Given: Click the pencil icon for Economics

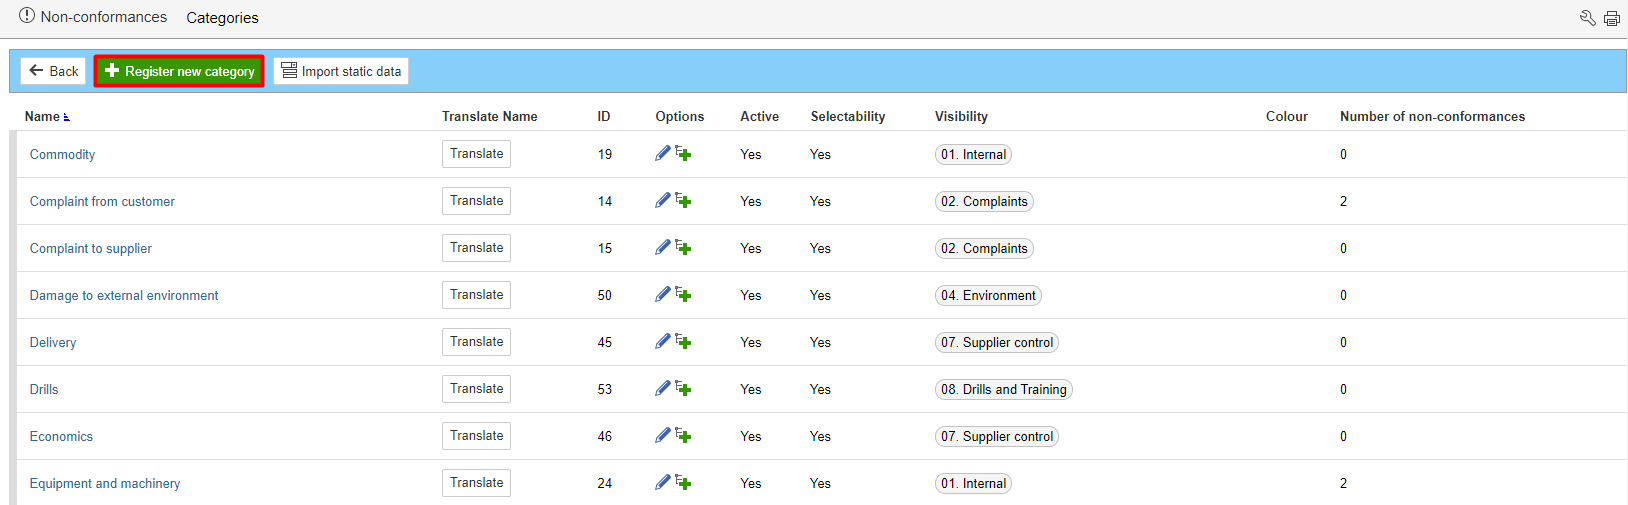Looking at the screenshot, I should (x=662, y=435).
